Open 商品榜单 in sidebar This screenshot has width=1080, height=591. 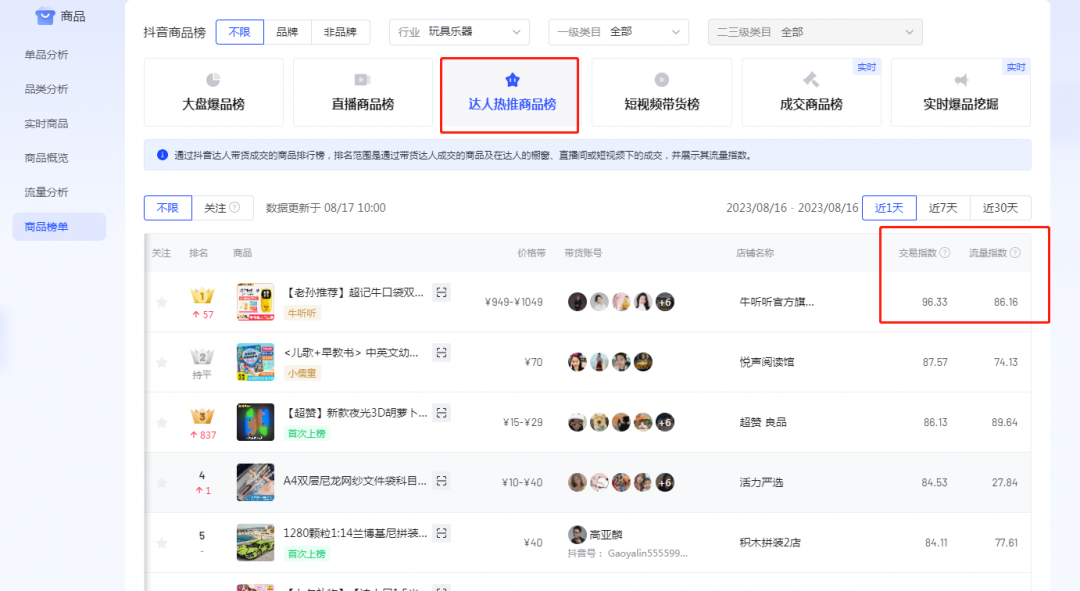[x=59, y=227]
